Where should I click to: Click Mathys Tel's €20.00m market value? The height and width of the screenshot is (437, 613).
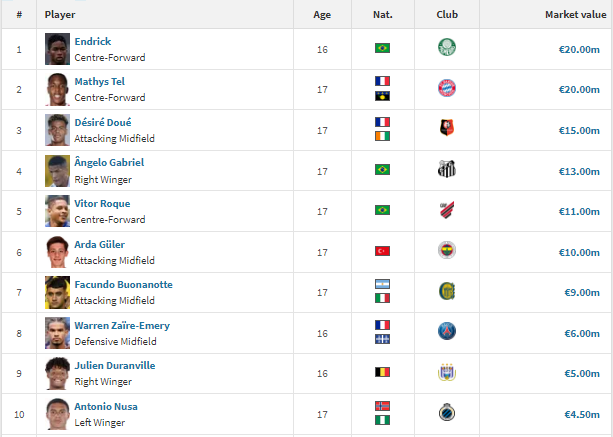point(579,90)
